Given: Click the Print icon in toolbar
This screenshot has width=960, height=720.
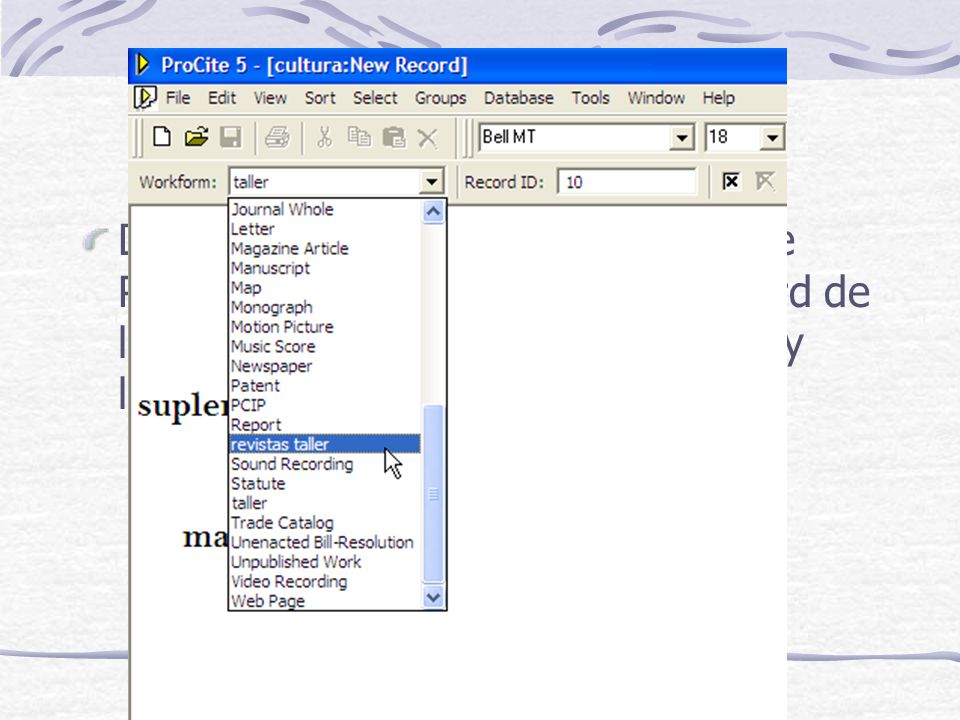Looking at the screenshot, I should (x=277, y=137).
